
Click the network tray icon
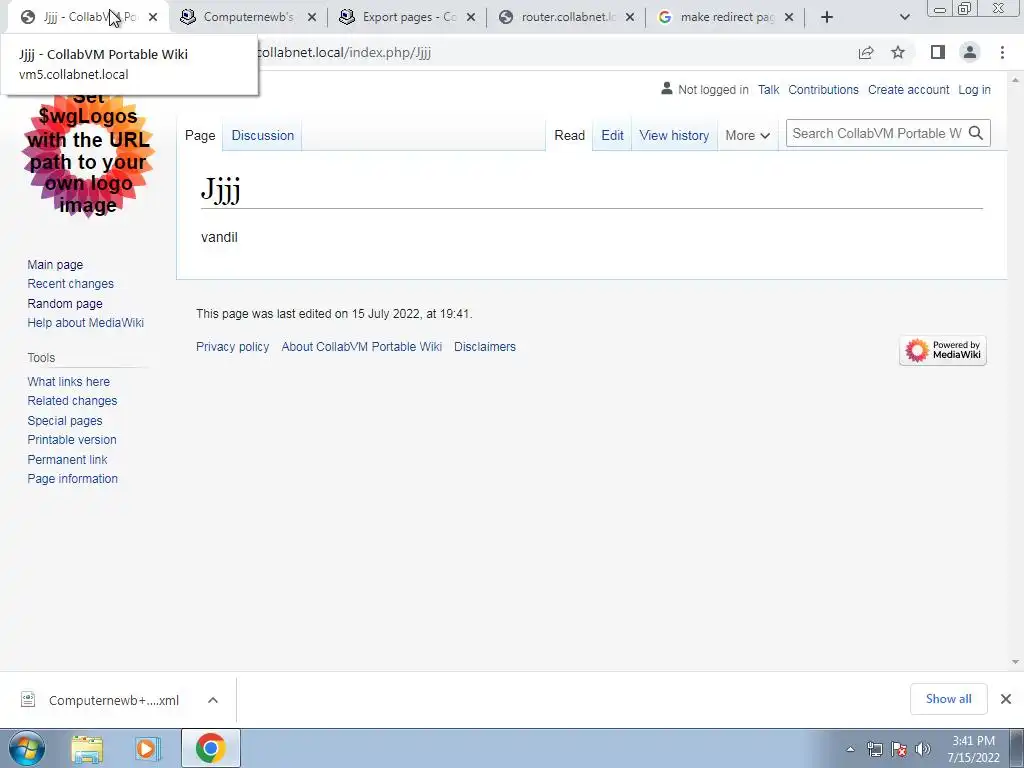[874, 749]
